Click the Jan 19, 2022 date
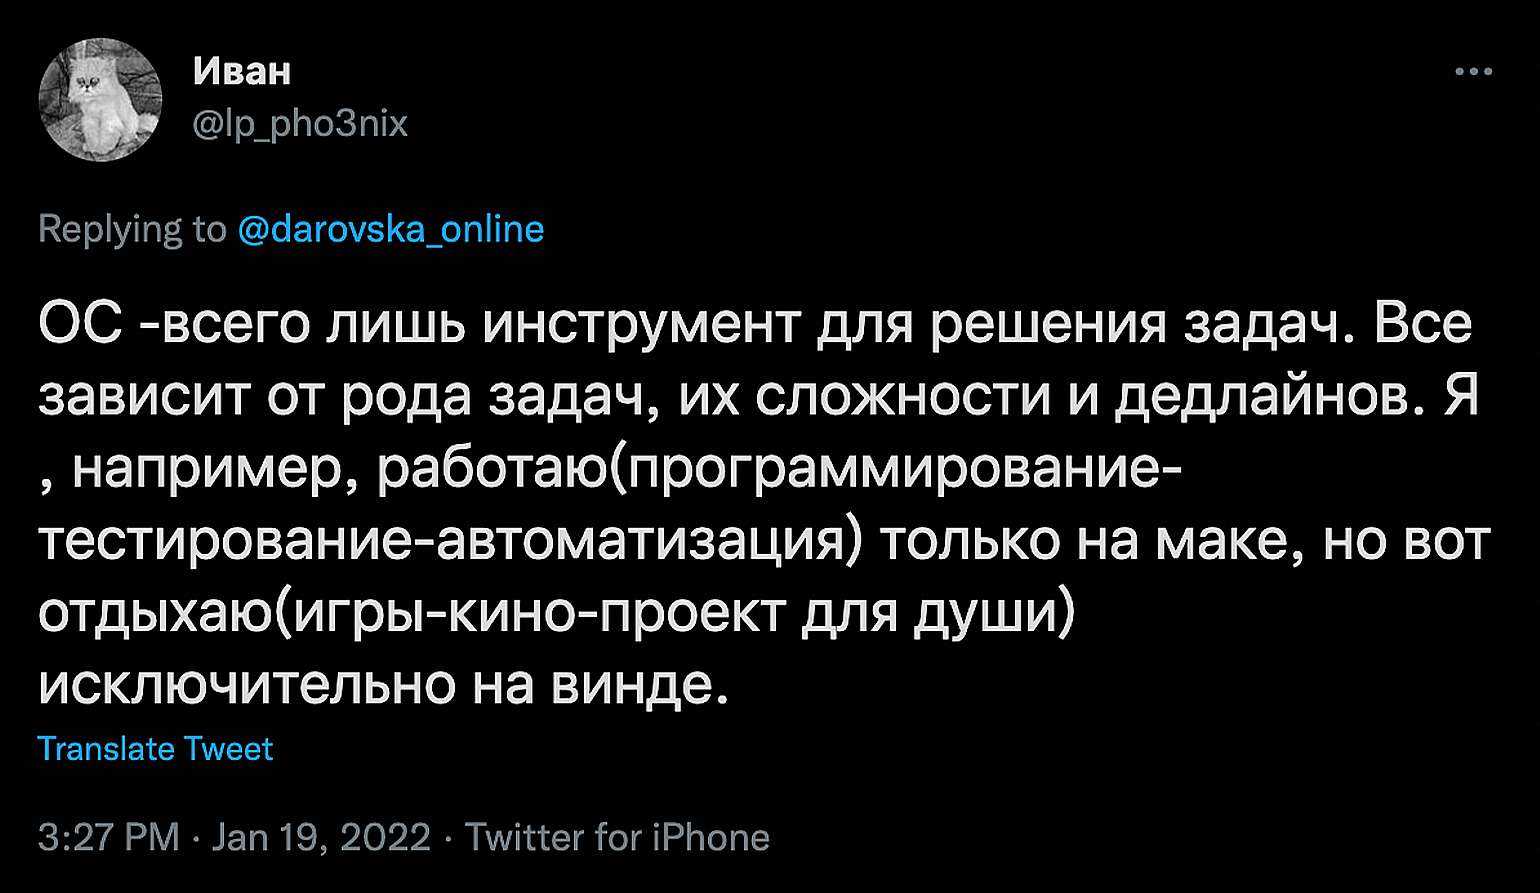 tap(321, 837)
